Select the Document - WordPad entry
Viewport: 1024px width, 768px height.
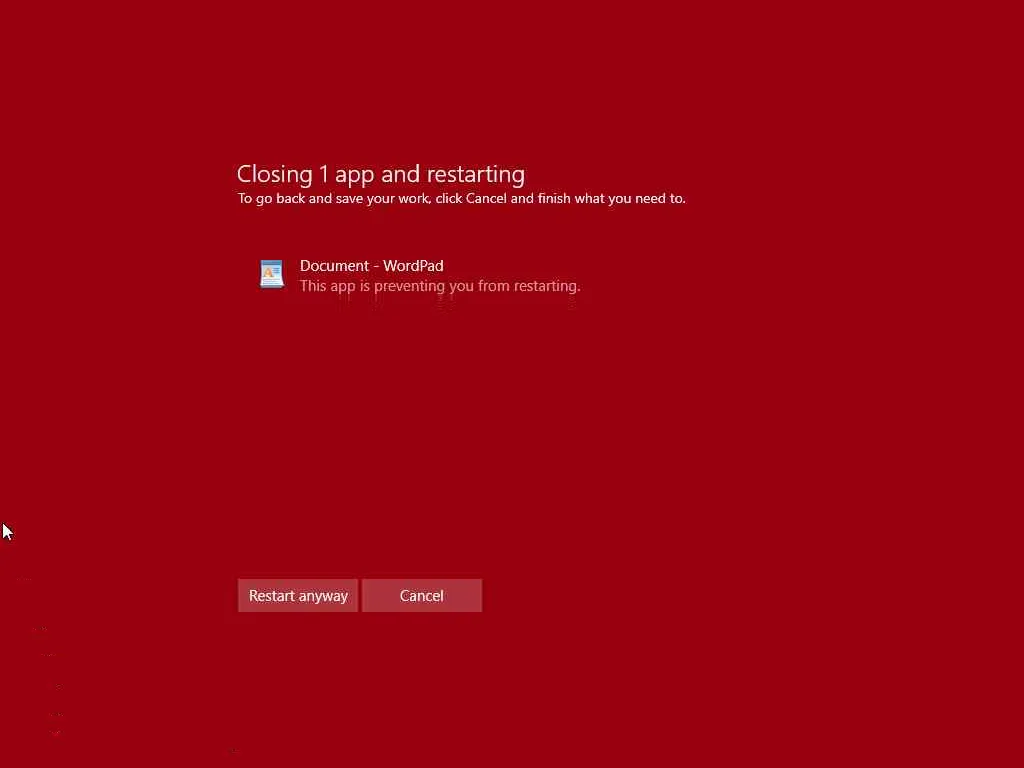click(x=419, y=275)
